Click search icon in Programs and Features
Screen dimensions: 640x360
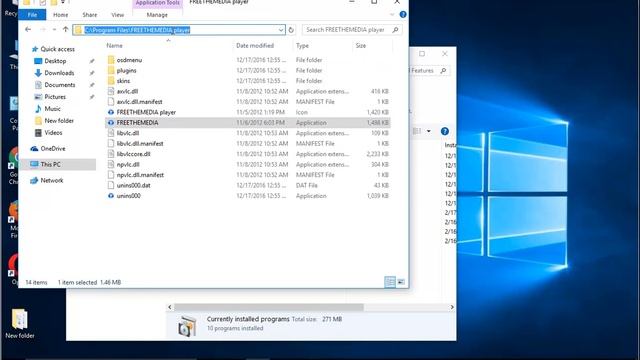443,71
